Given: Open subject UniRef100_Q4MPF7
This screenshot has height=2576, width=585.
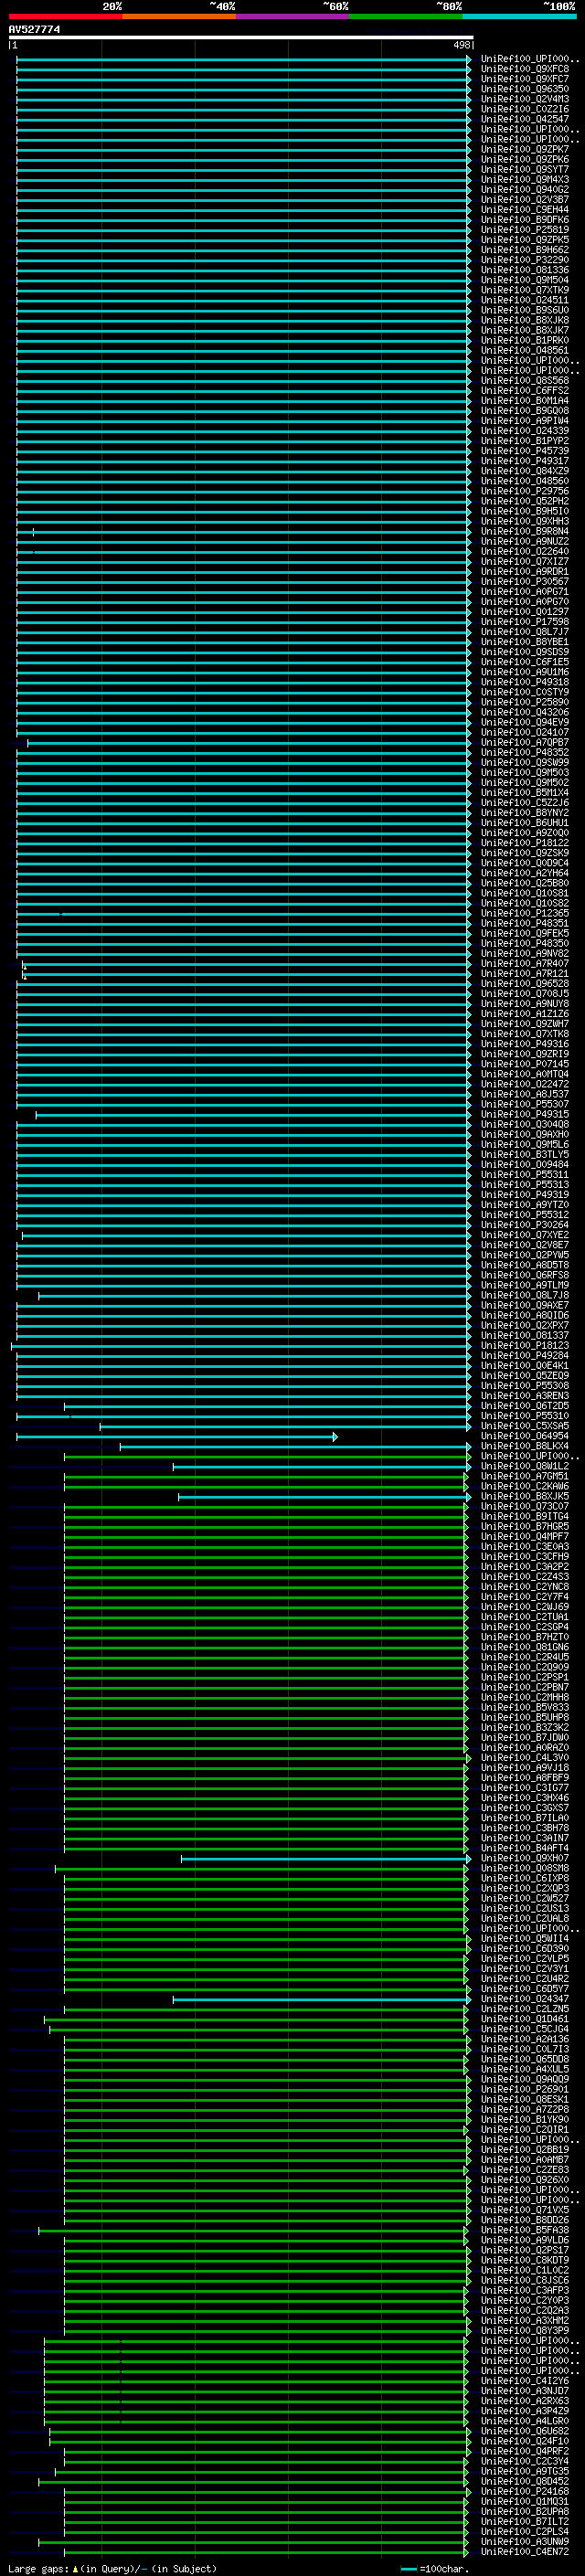Looking at the screenshot, I should (525, 1536).
